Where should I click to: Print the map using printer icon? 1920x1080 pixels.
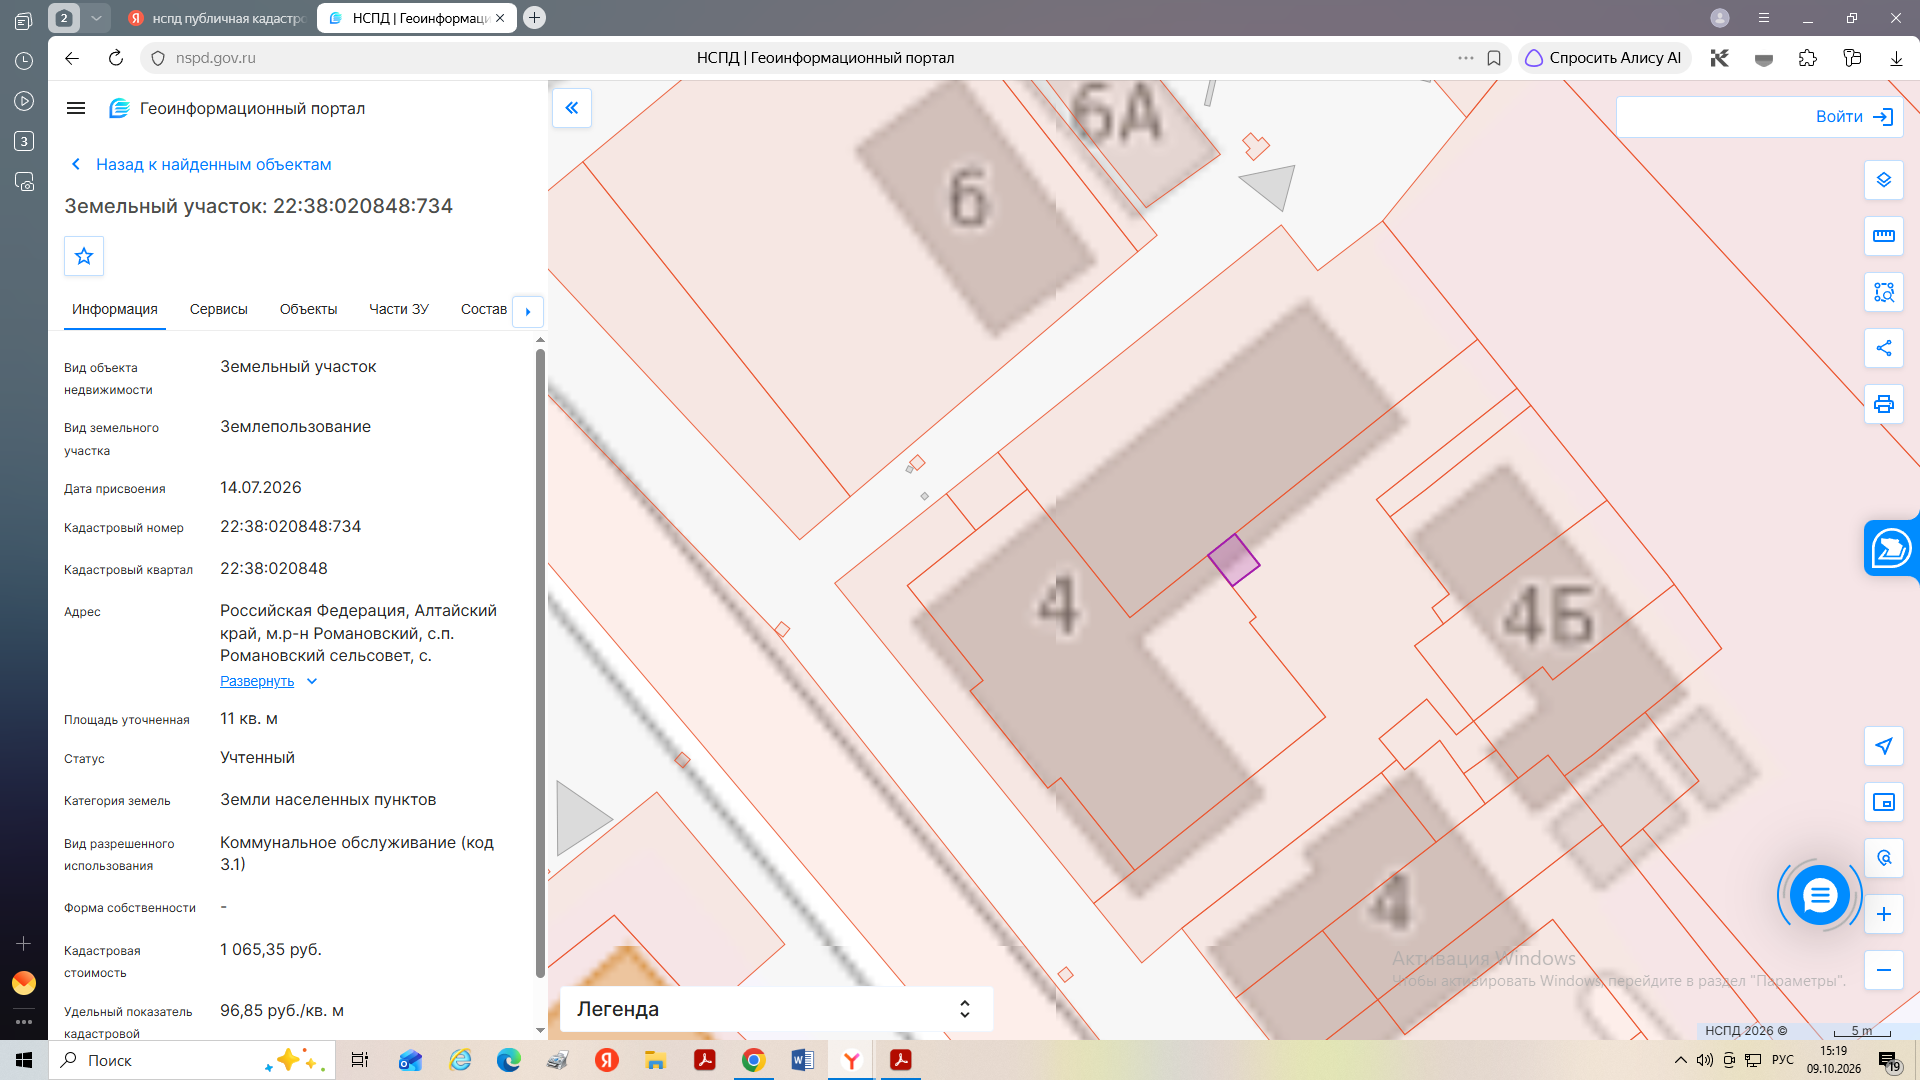coord(1884,404)
